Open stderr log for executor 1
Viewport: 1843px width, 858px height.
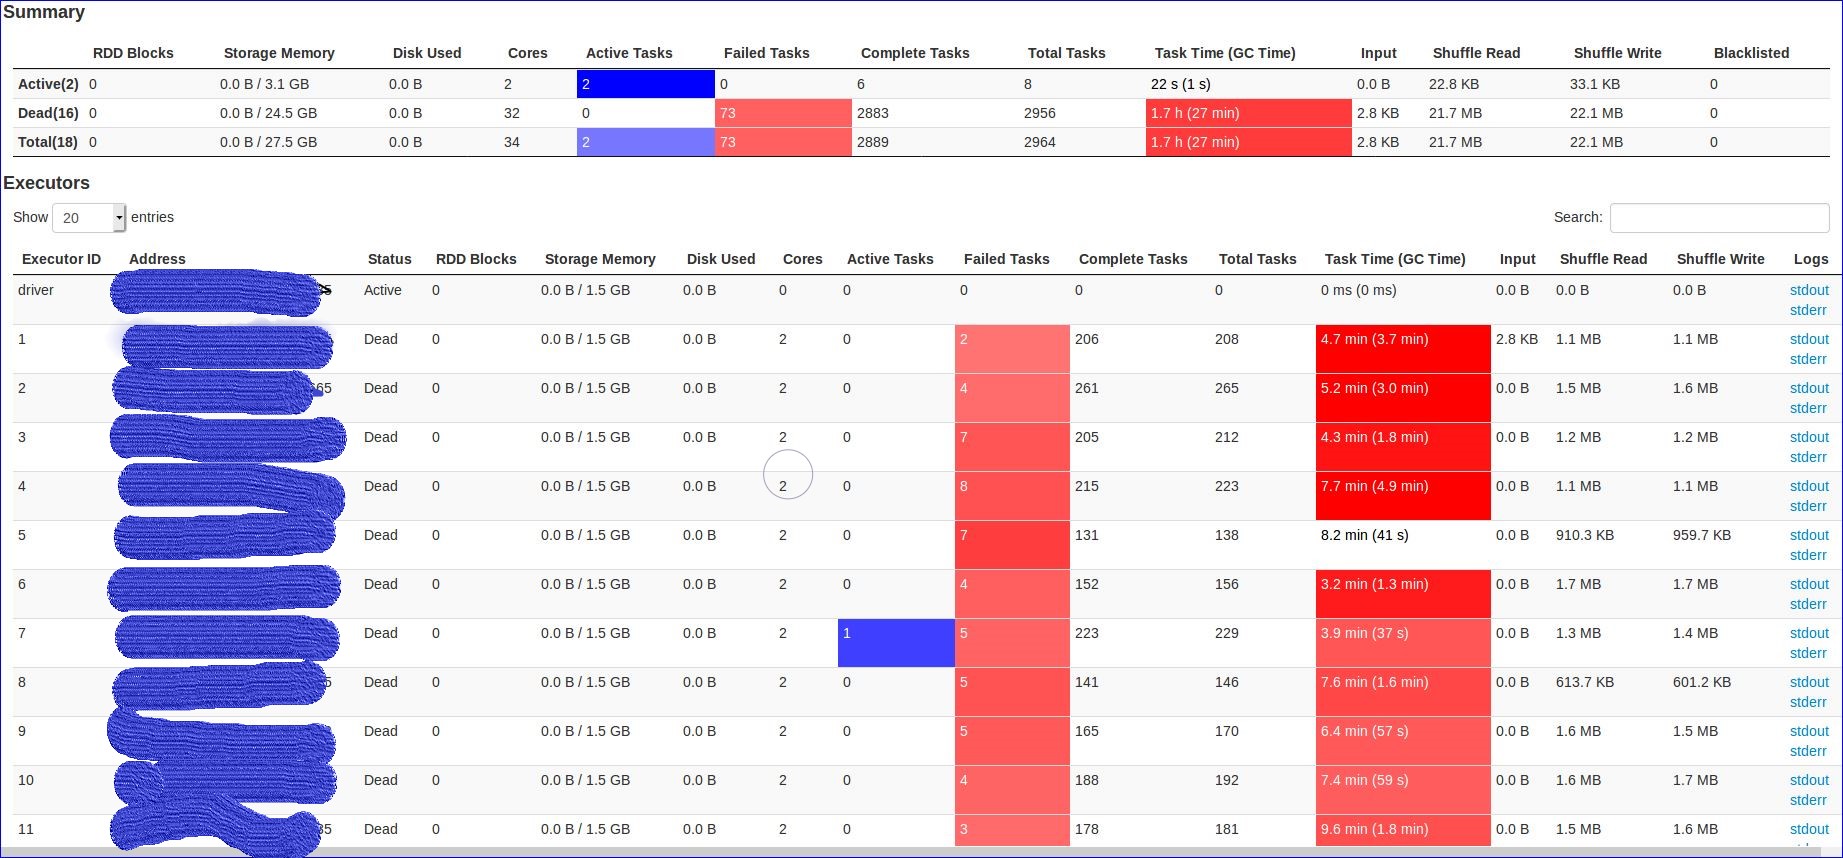coord(1808,359)
